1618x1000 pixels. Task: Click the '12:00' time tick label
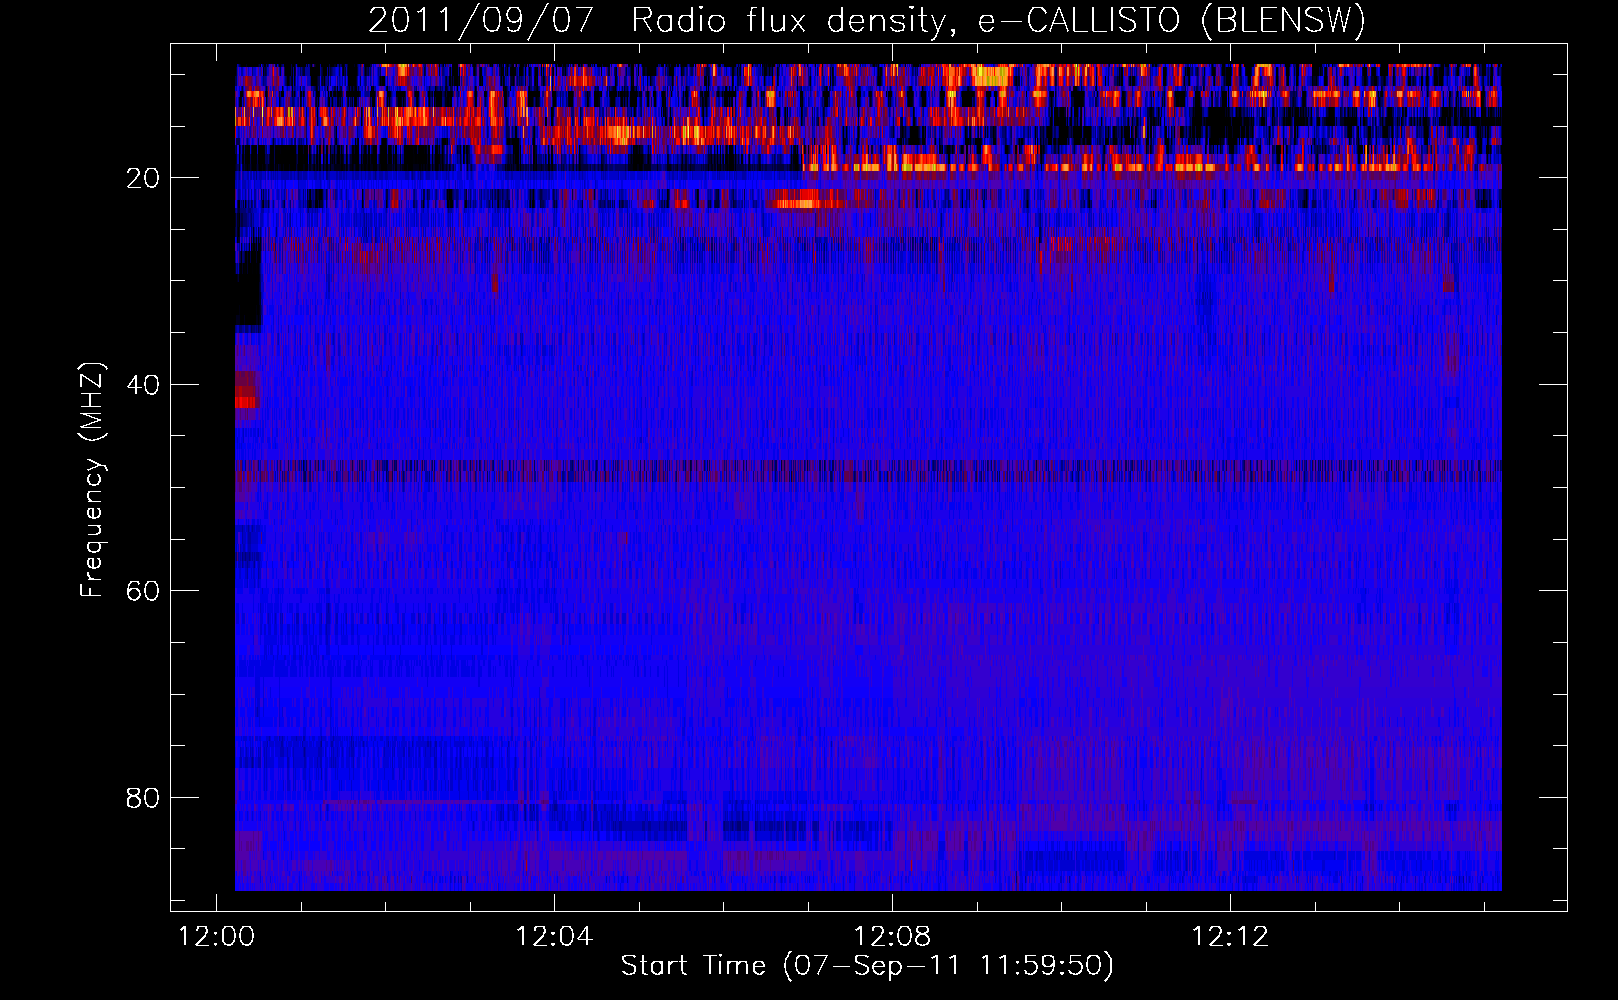(216, 937)
